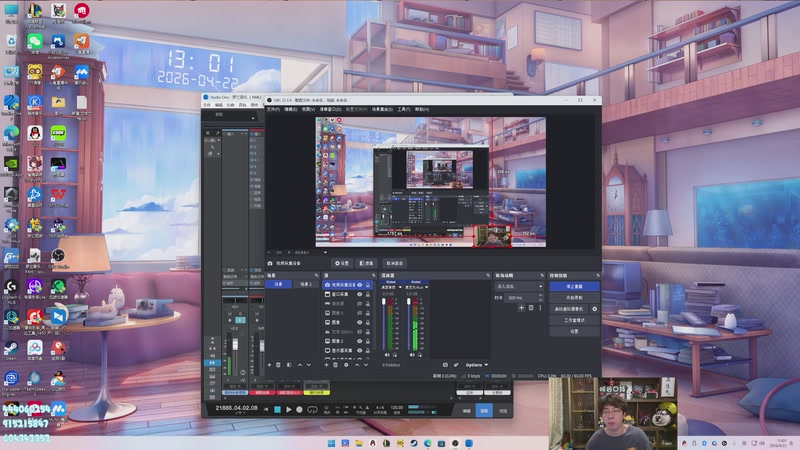Hide the 显示器采集 source
This screenshot has height=450, width=800.
[360, 351]
